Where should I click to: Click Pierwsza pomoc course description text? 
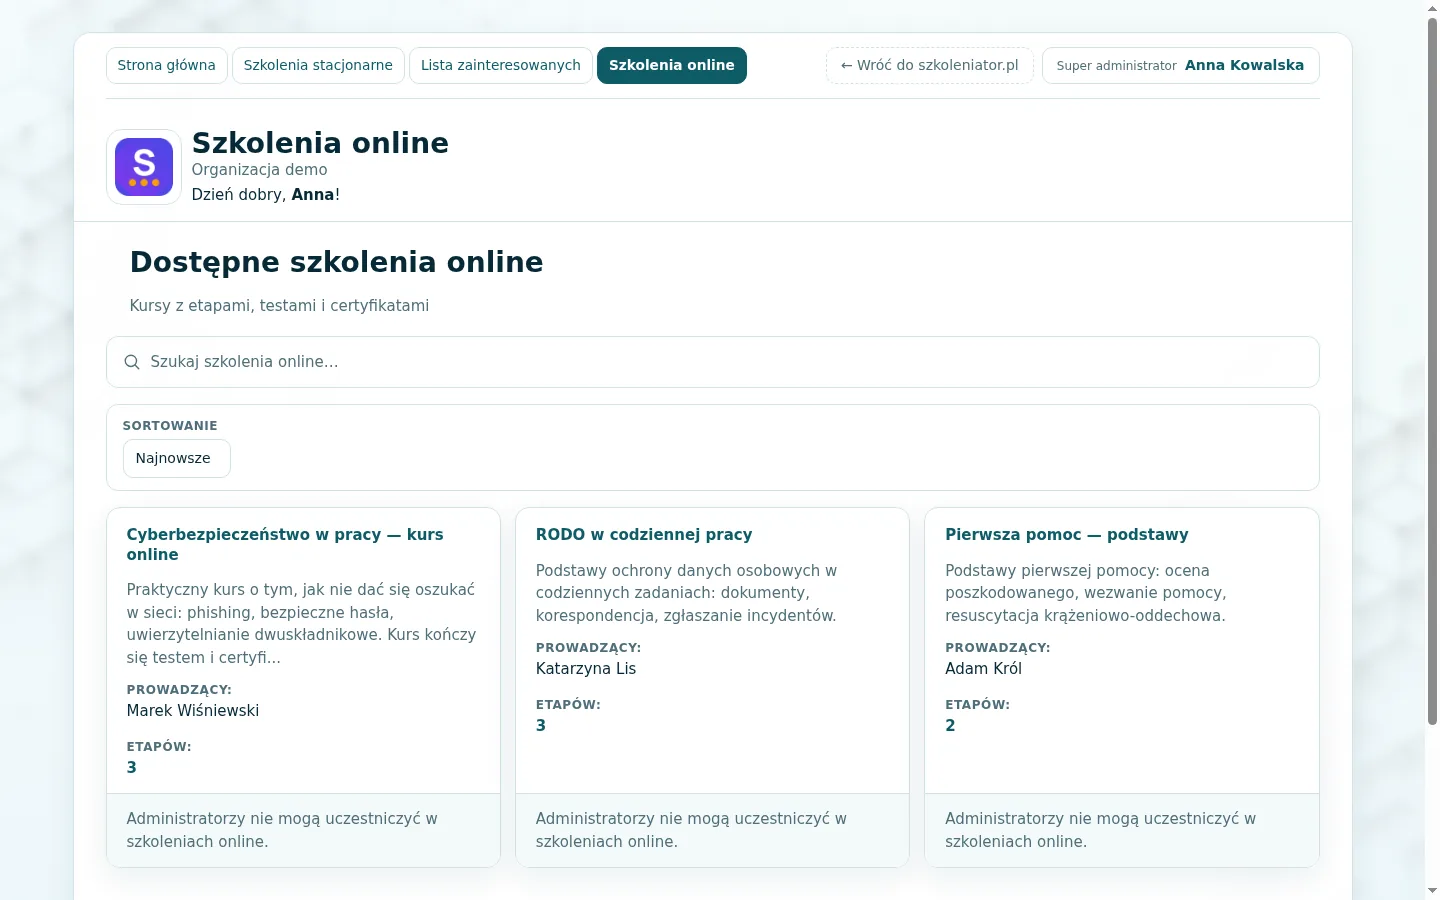pos(1086,593)
